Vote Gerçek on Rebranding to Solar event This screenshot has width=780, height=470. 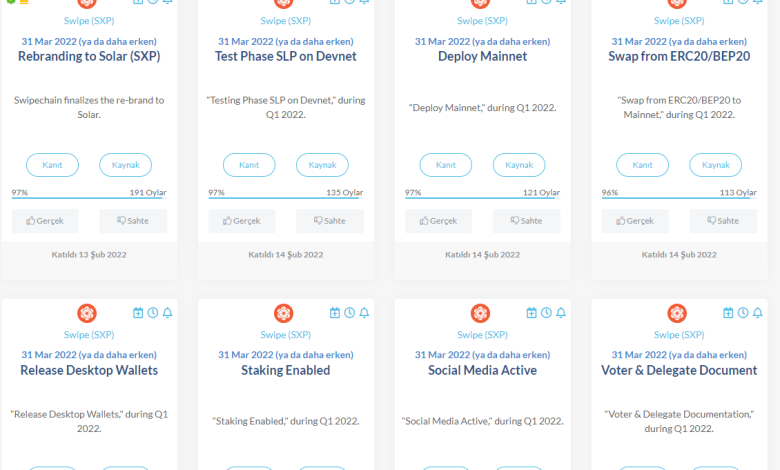pos(45,221)
